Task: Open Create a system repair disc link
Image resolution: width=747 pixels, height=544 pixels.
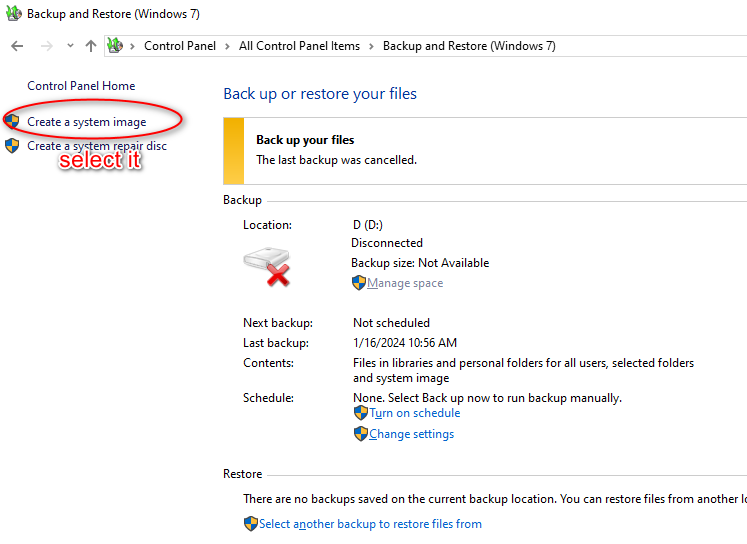Action: (97, 146)
